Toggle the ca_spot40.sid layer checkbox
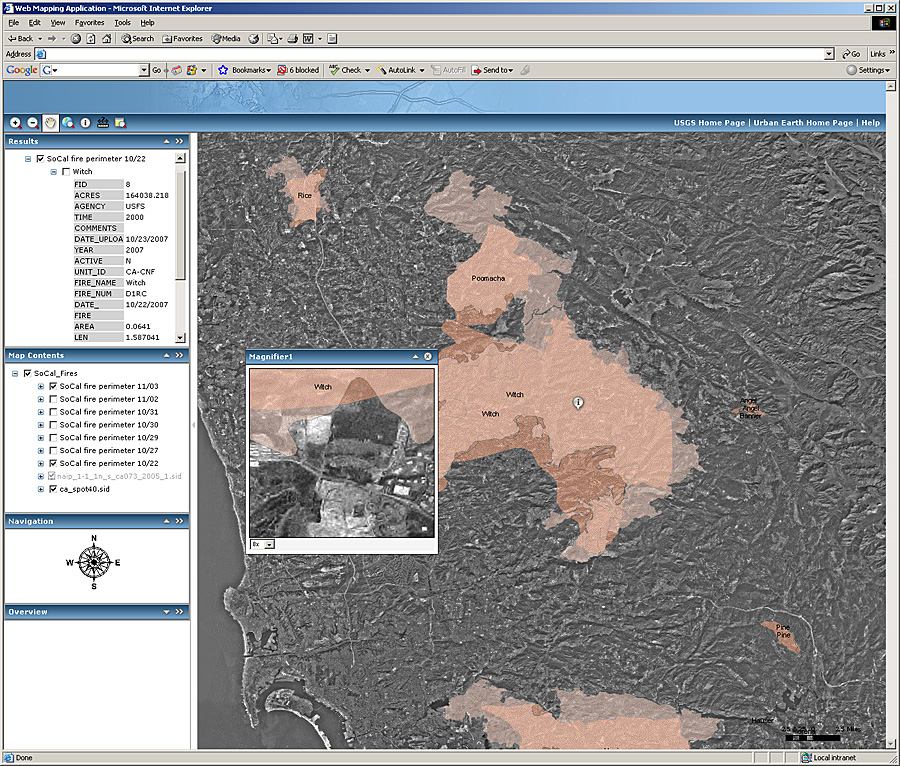This screenshot has height=766, width=900. [x=53, y=490]
